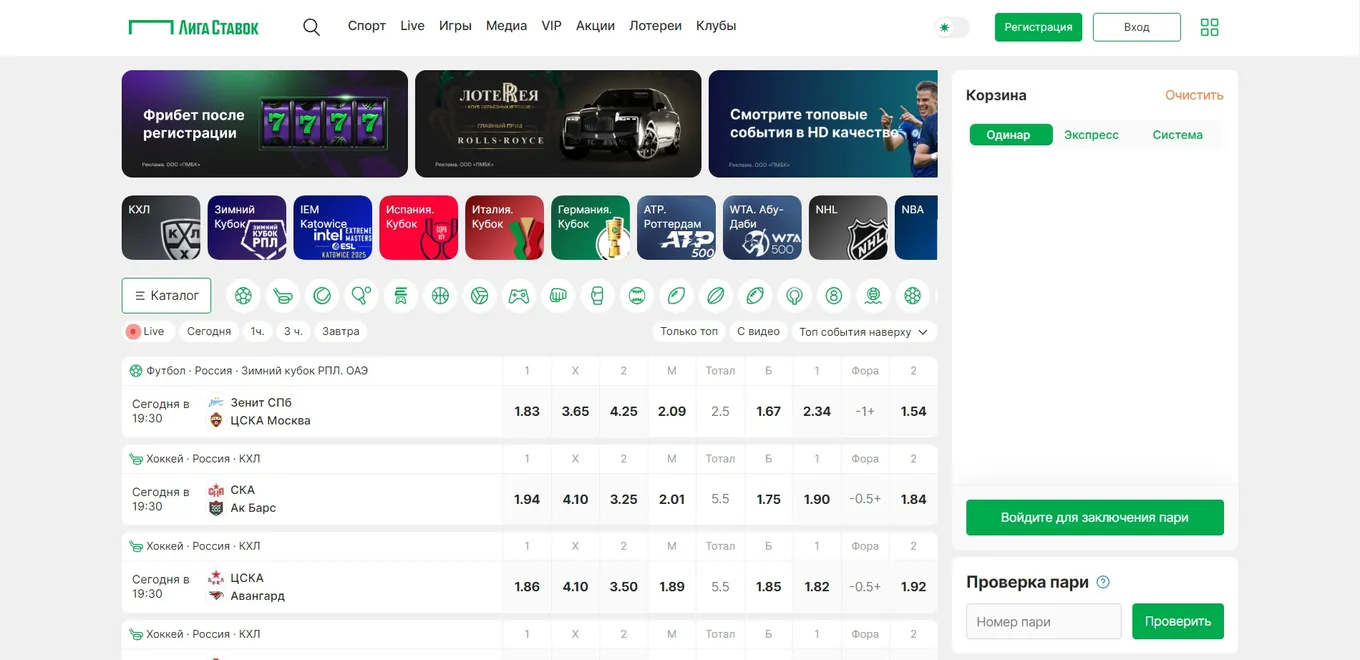Image resolution: width=1360 pixels, height=660 pixels.
Task: Open the ATP Роттердам tournament tile
Action: [677, 228]
